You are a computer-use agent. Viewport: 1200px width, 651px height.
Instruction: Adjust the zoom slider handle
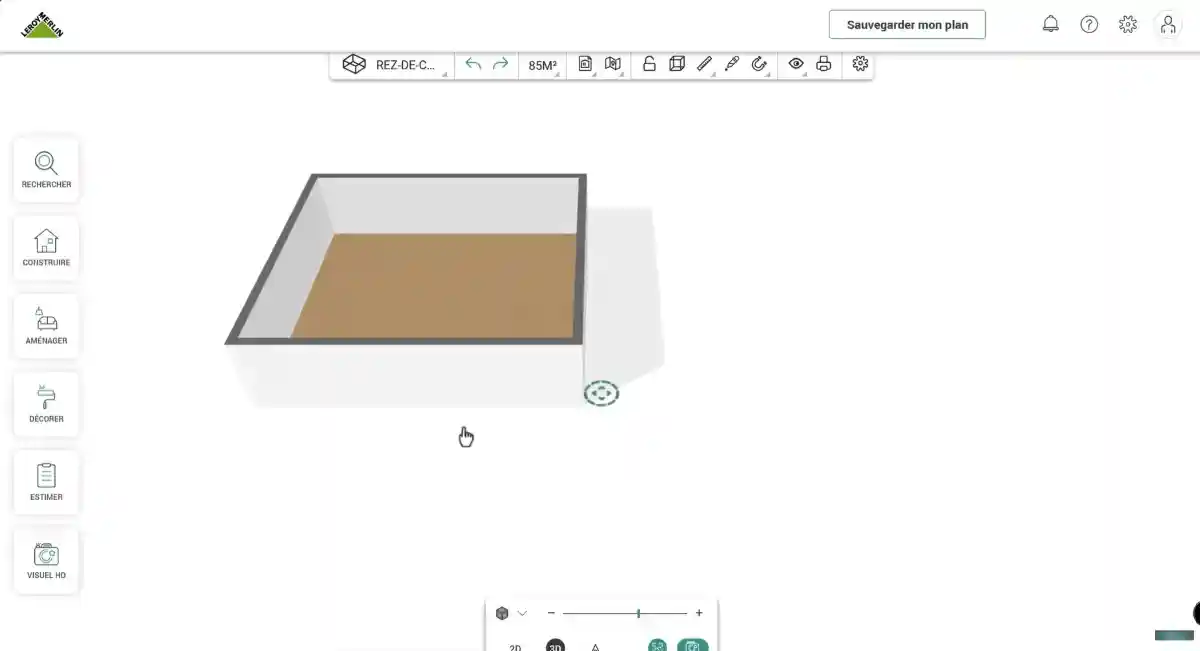(638, 613)
